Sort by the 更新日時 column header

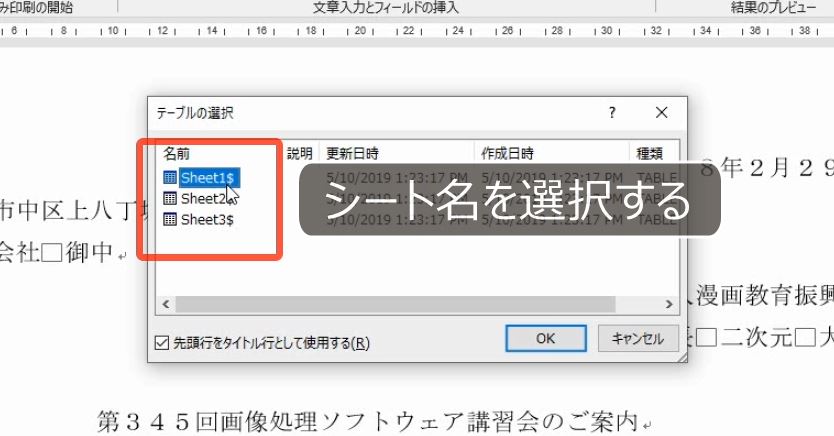(352, 154)
